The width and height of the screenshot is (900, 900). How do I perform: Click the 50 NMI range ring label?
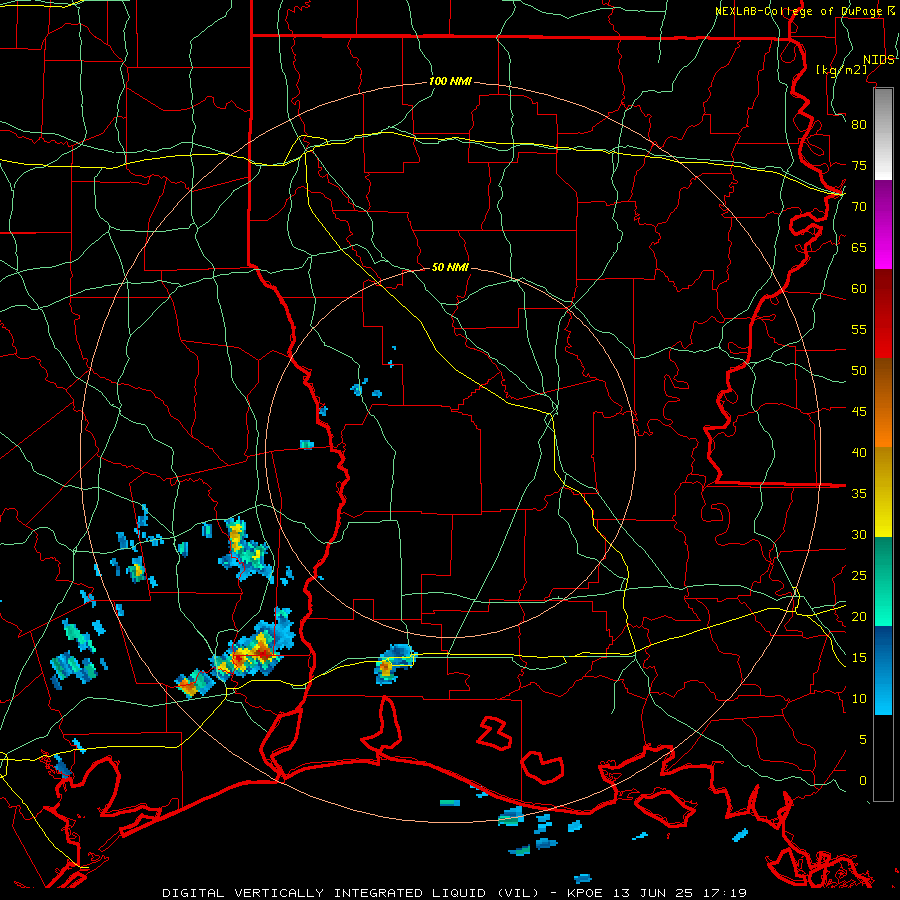450,267
